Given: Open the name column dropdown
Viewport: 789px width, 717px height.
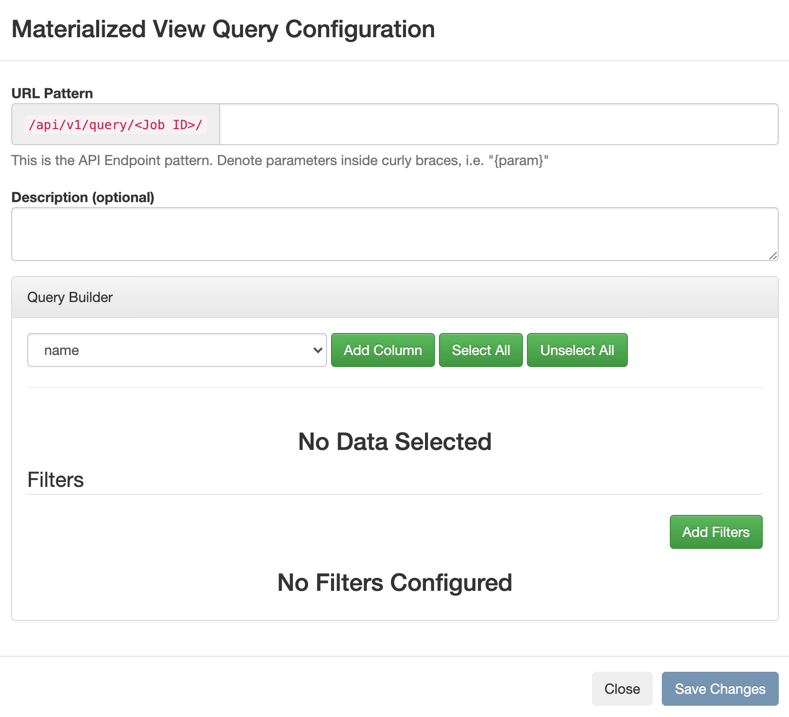Looking at the screenshot, I should point(177,350).
